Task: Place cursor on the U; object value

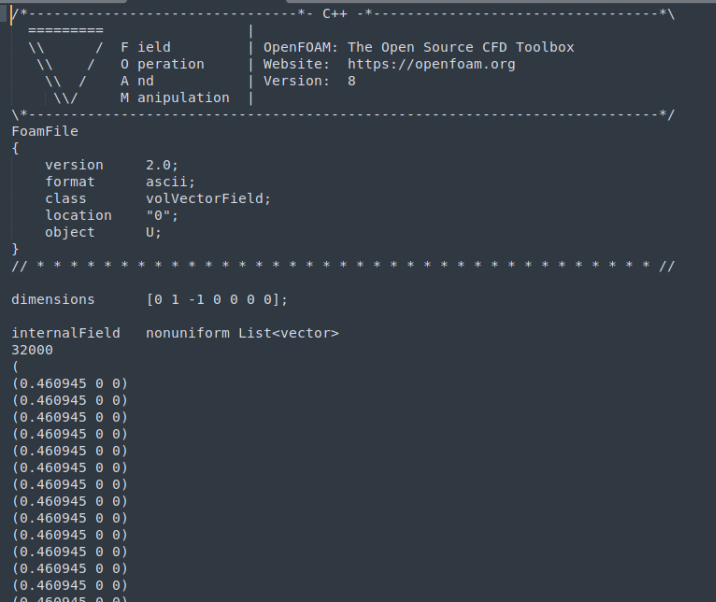Action: (153, 232)
